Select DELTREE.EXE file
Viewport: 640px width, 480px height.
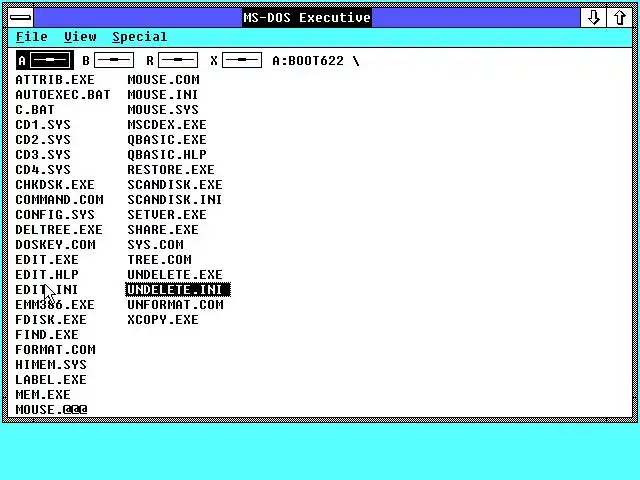59,230
